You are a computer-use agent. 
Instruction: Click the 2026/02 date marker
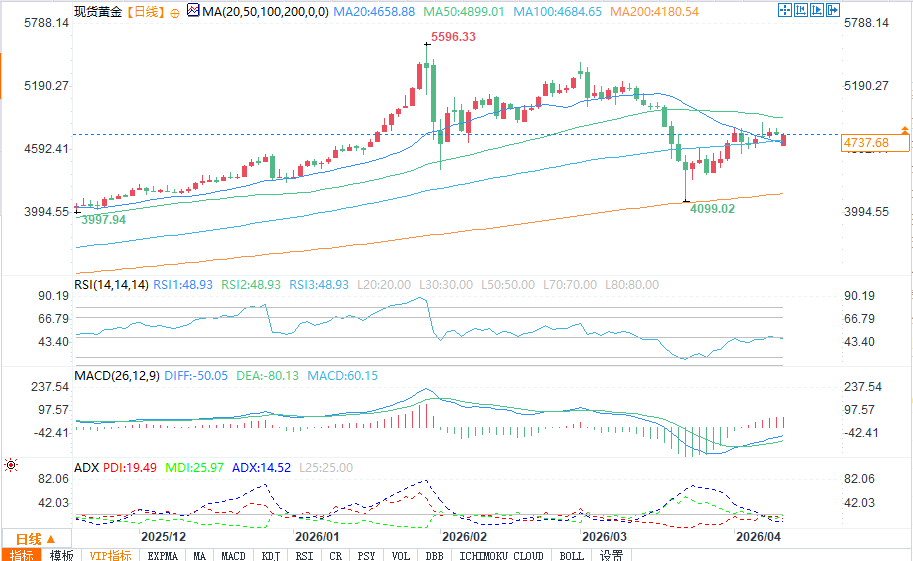click(x=464, y=537)
